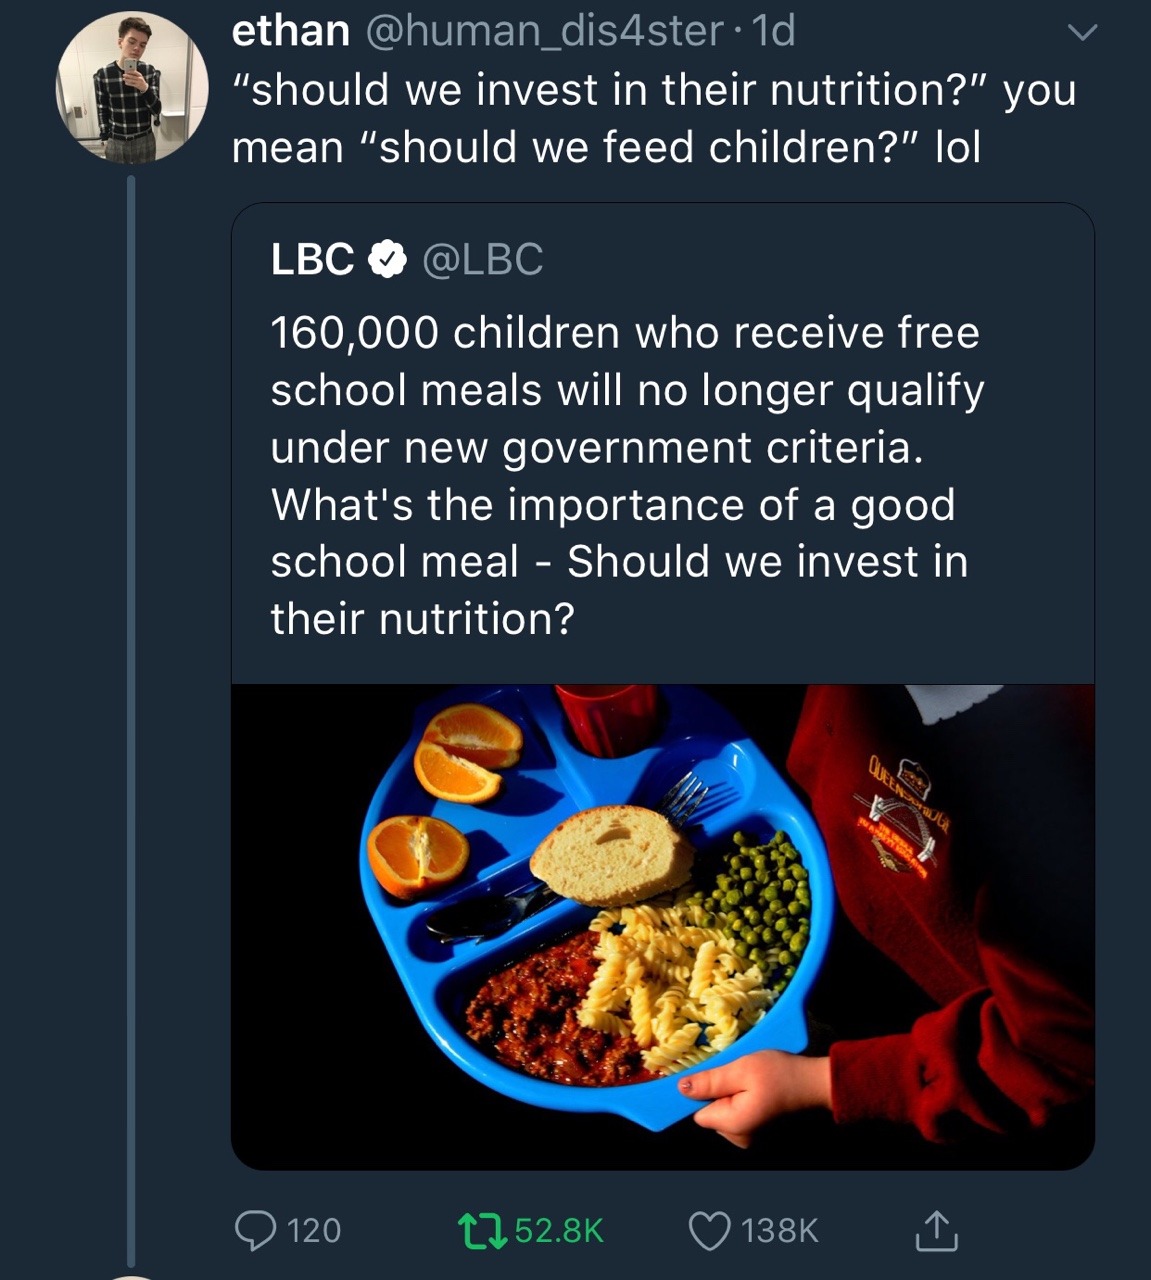Open the partially visible avatar at the bottom
Viewport: 1151px width, 1280px height.
point(131,1275)
